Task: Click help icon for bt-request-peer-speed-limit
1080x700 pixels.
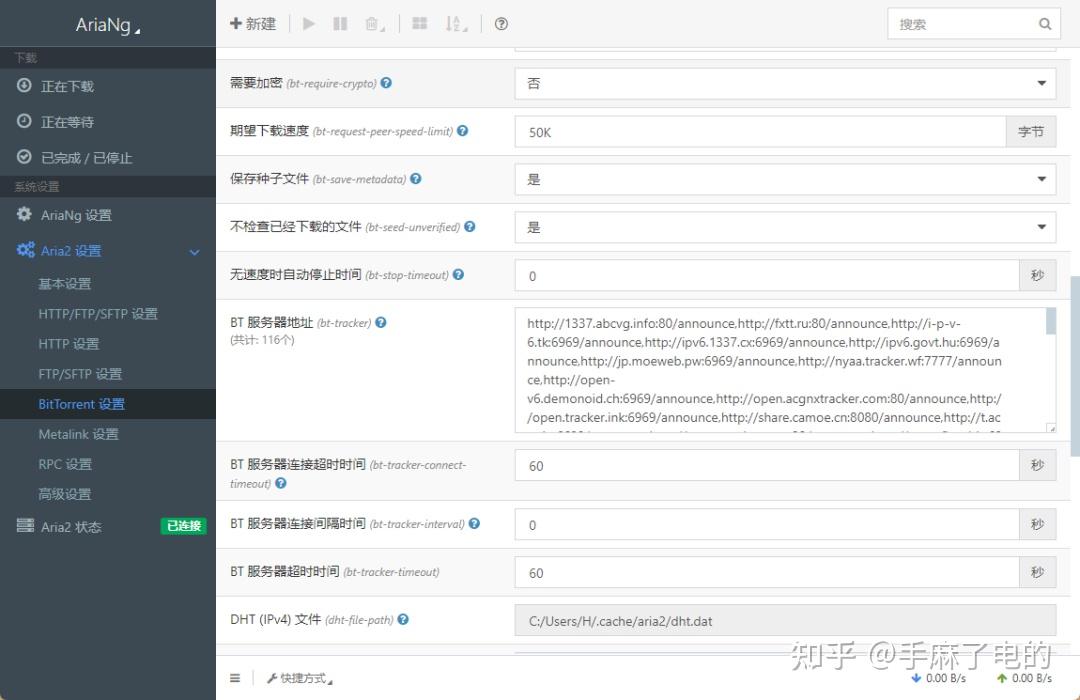Action: coord(463,130)
